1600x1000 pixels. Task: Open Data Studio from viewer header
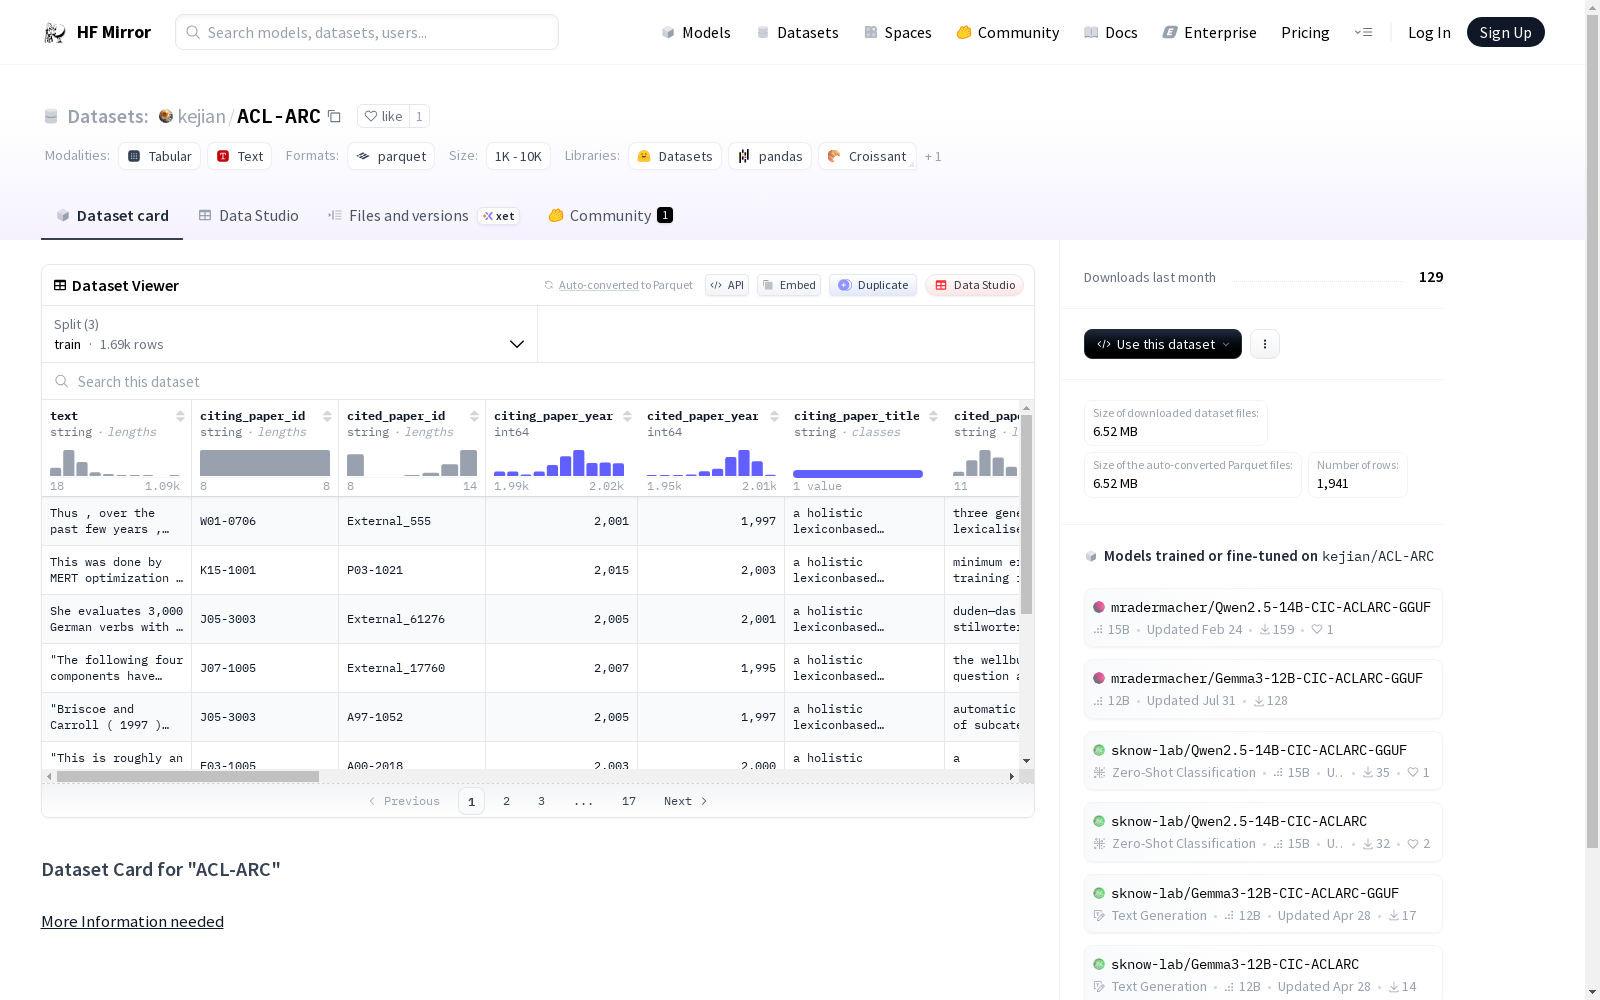click(975, 285)
